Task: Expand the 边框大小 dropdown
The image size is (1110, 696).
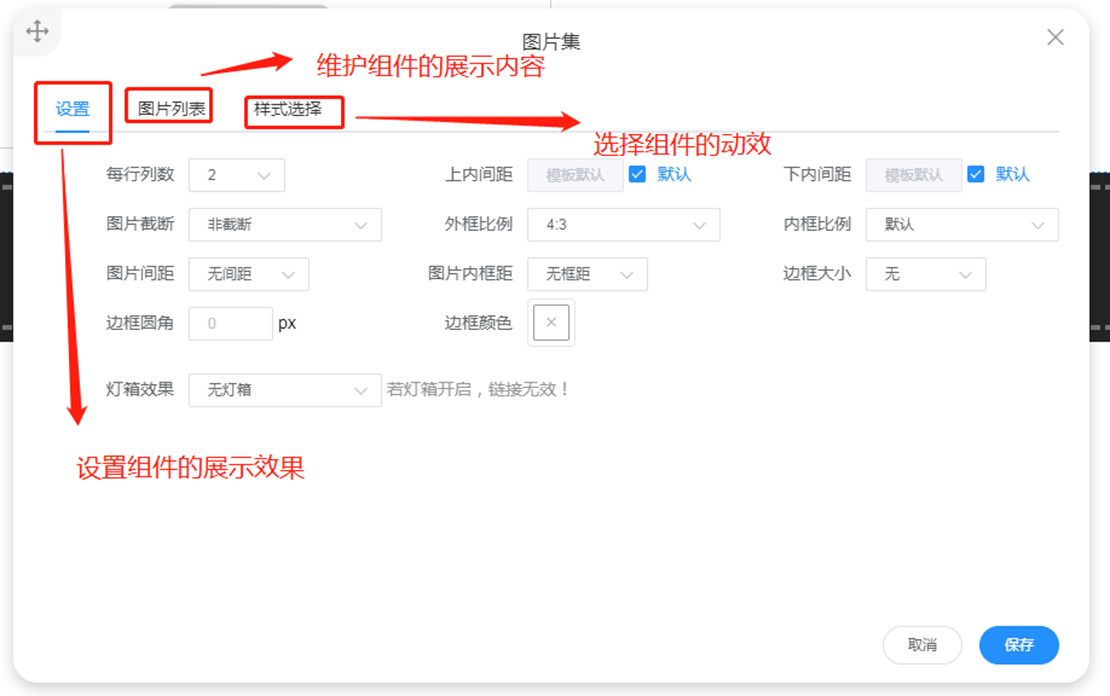Action: click(925, 274)
